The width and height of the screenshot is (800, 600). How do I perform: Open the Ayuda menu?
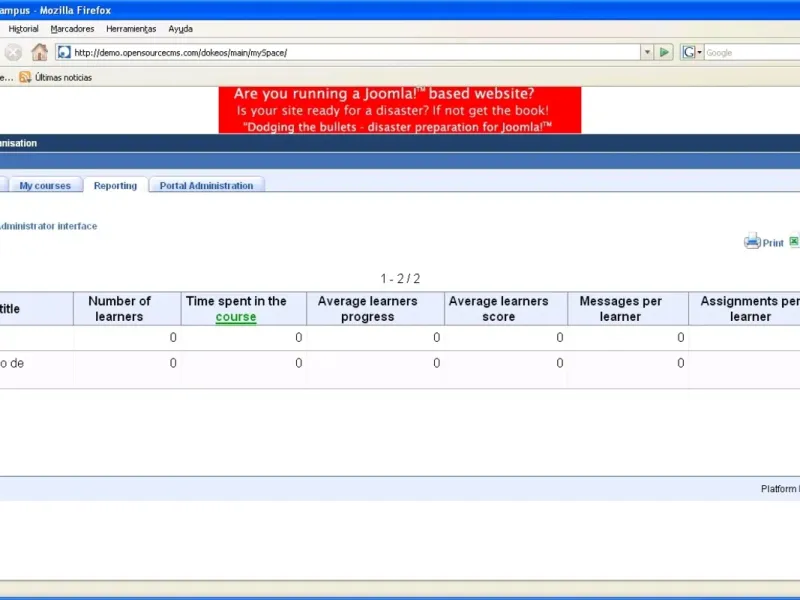point(181,29)
